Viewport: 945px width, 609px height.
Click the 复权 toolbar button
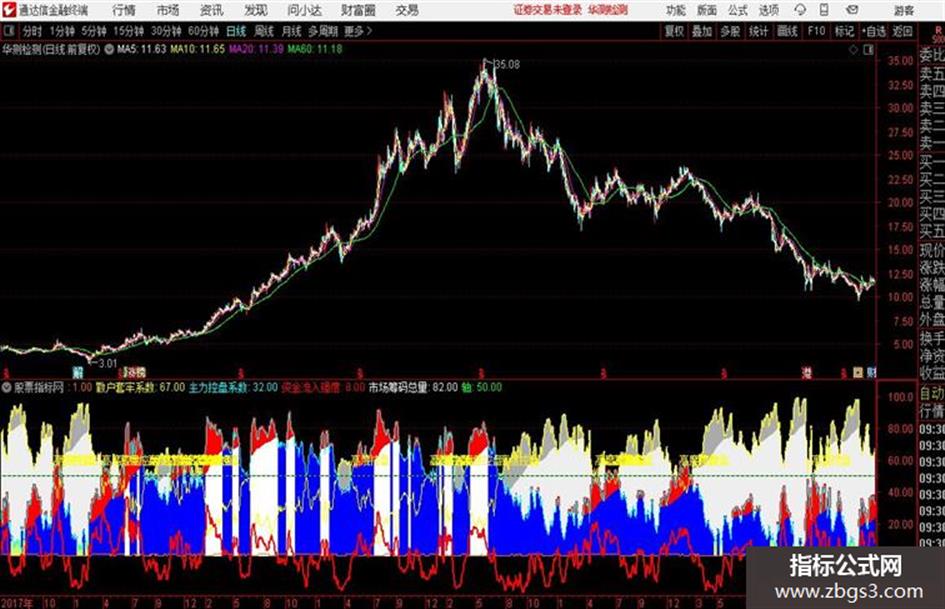(x=674, y=31)
